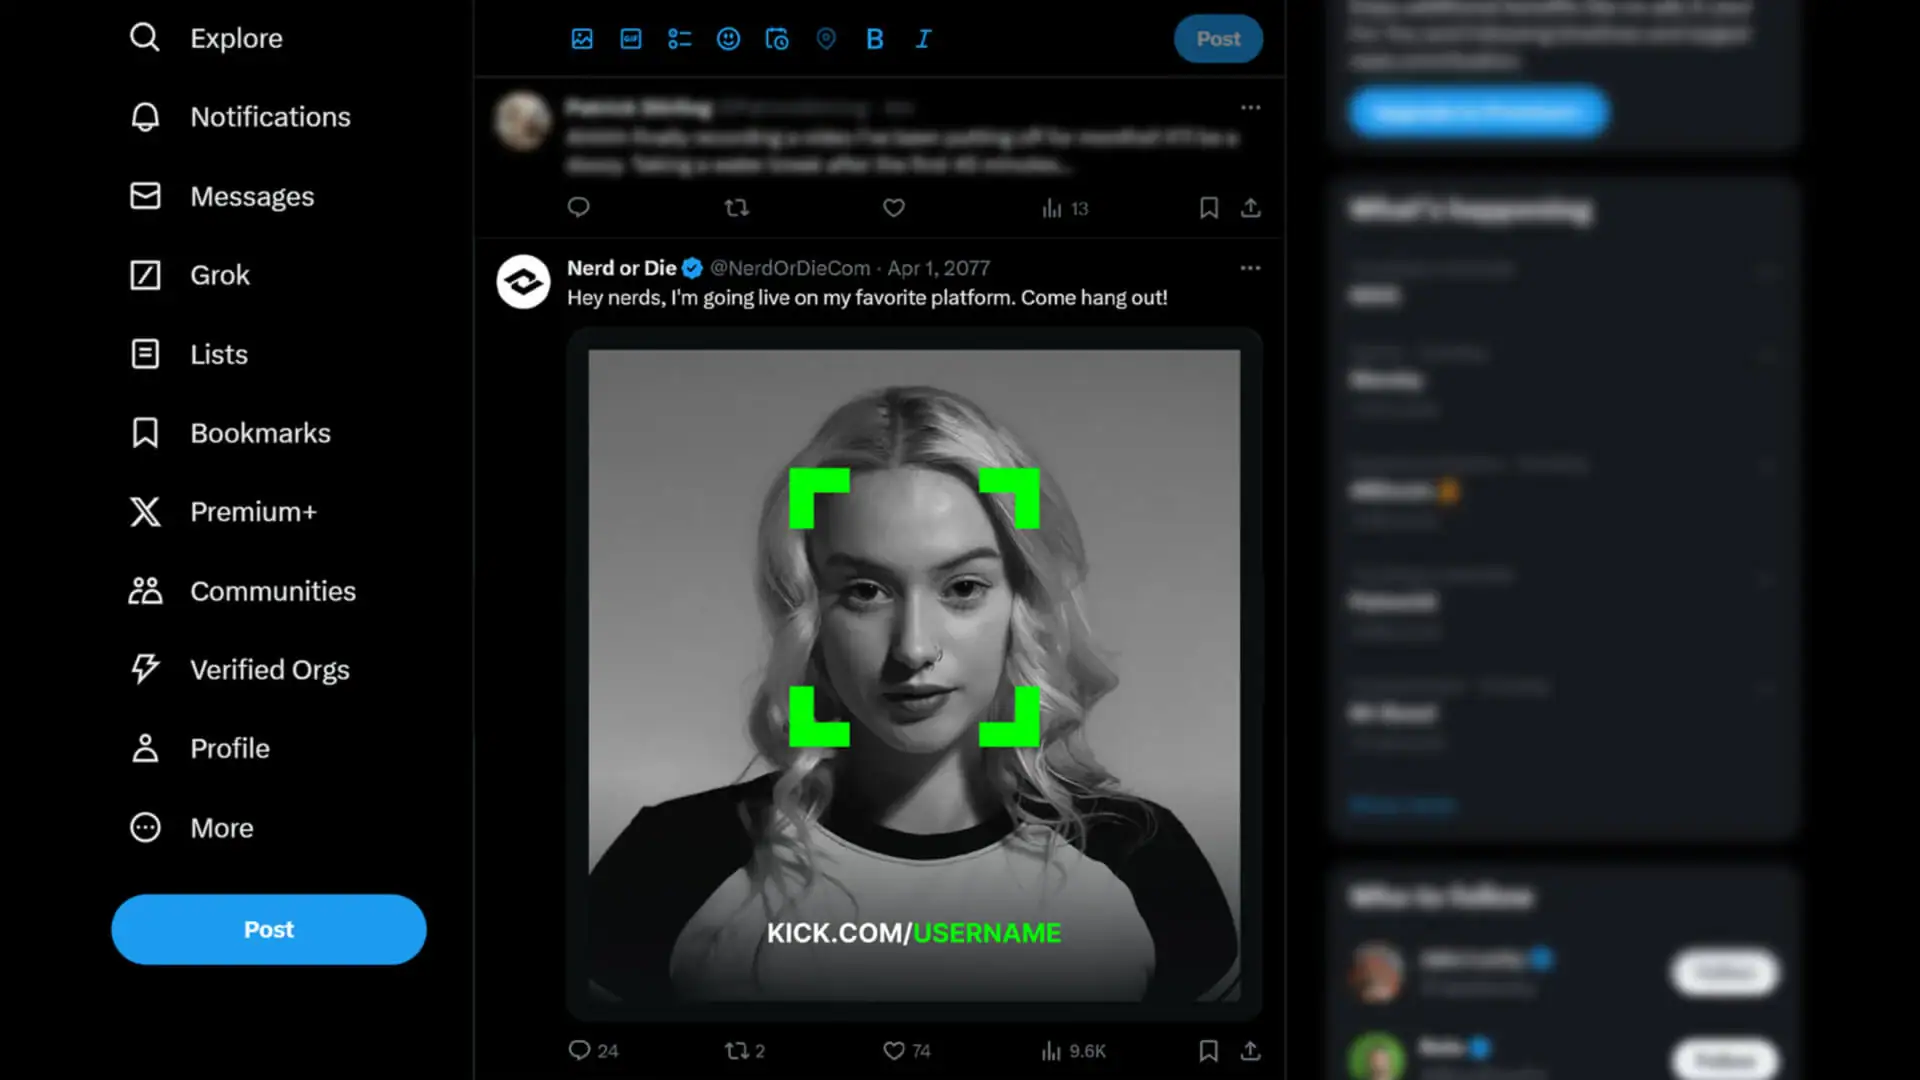Open the Lists icon in sidebar
This screenshot has width=1920, height=1080.
tap(145, 354)
